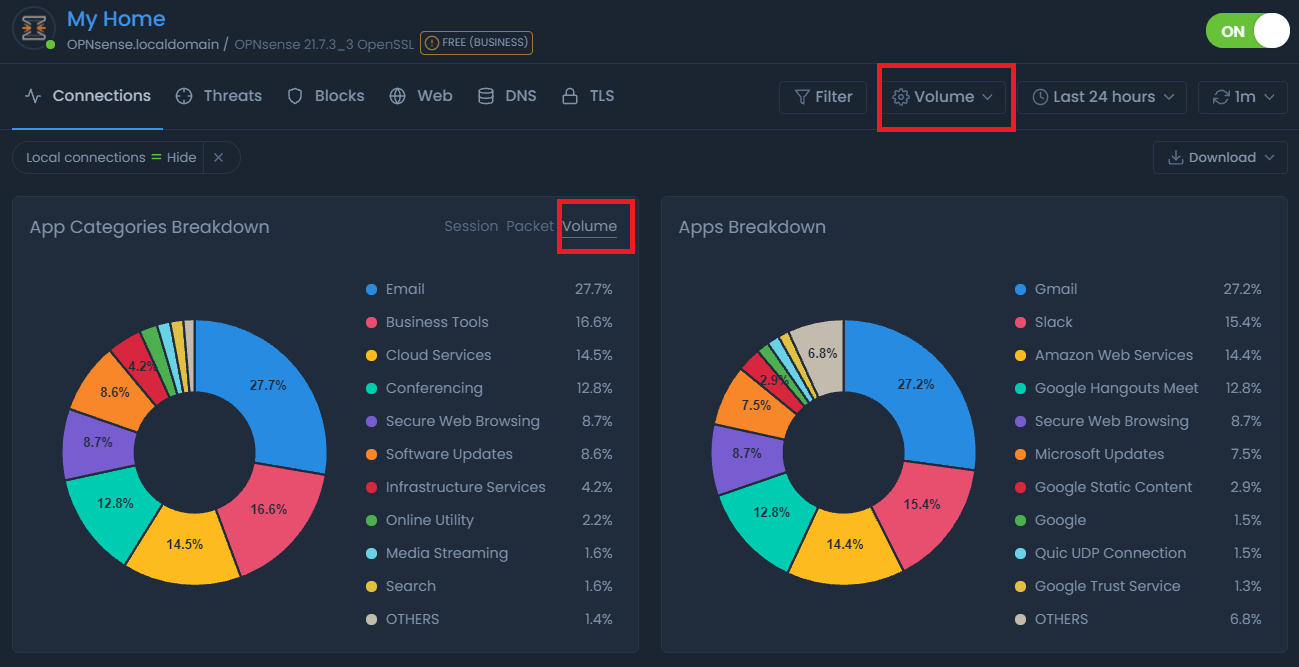Switch breakdown to Packet view
This screenshot has width=1299, height=667.
tap(530, 226)
